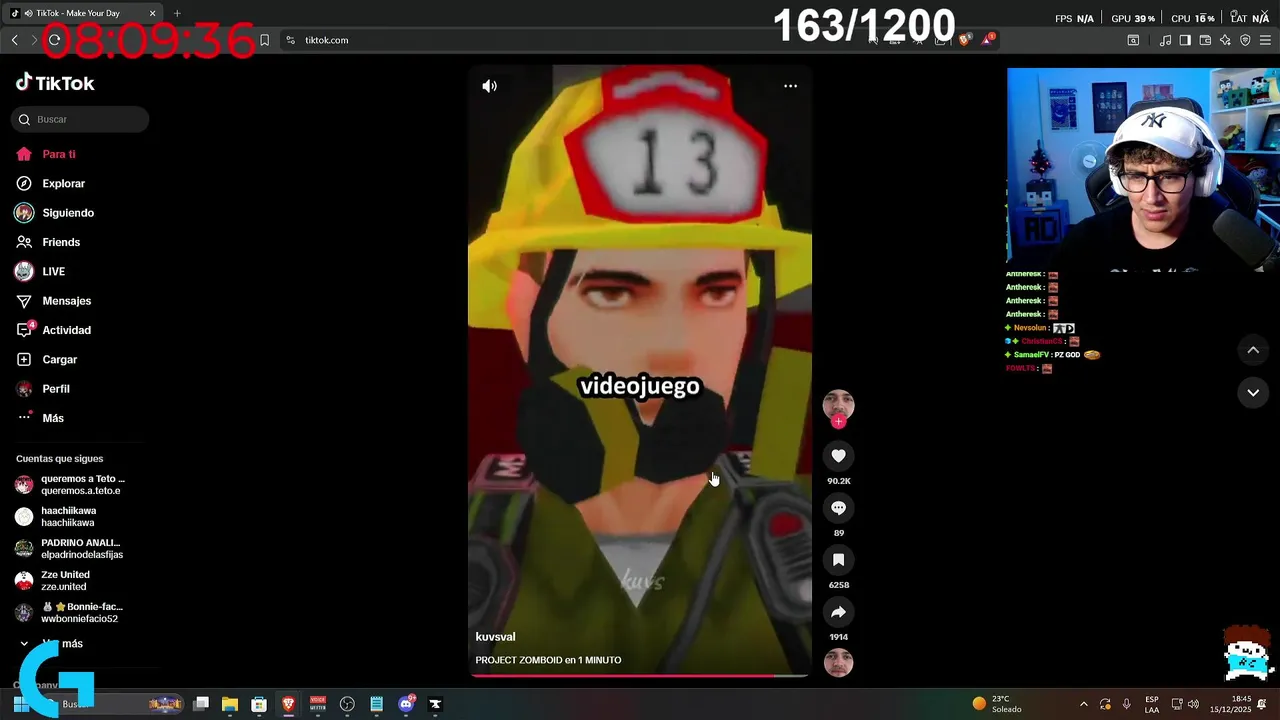Open the Brave Wallet icon

click(1205, 40)
